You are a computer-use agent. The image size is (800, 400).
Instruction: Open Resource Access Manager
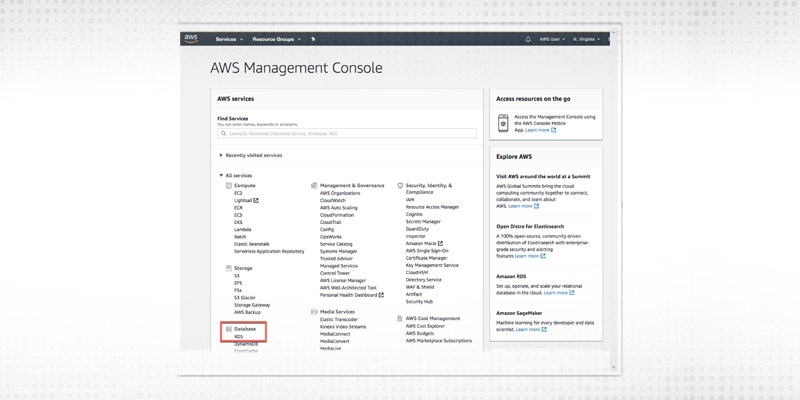(432, 207)
